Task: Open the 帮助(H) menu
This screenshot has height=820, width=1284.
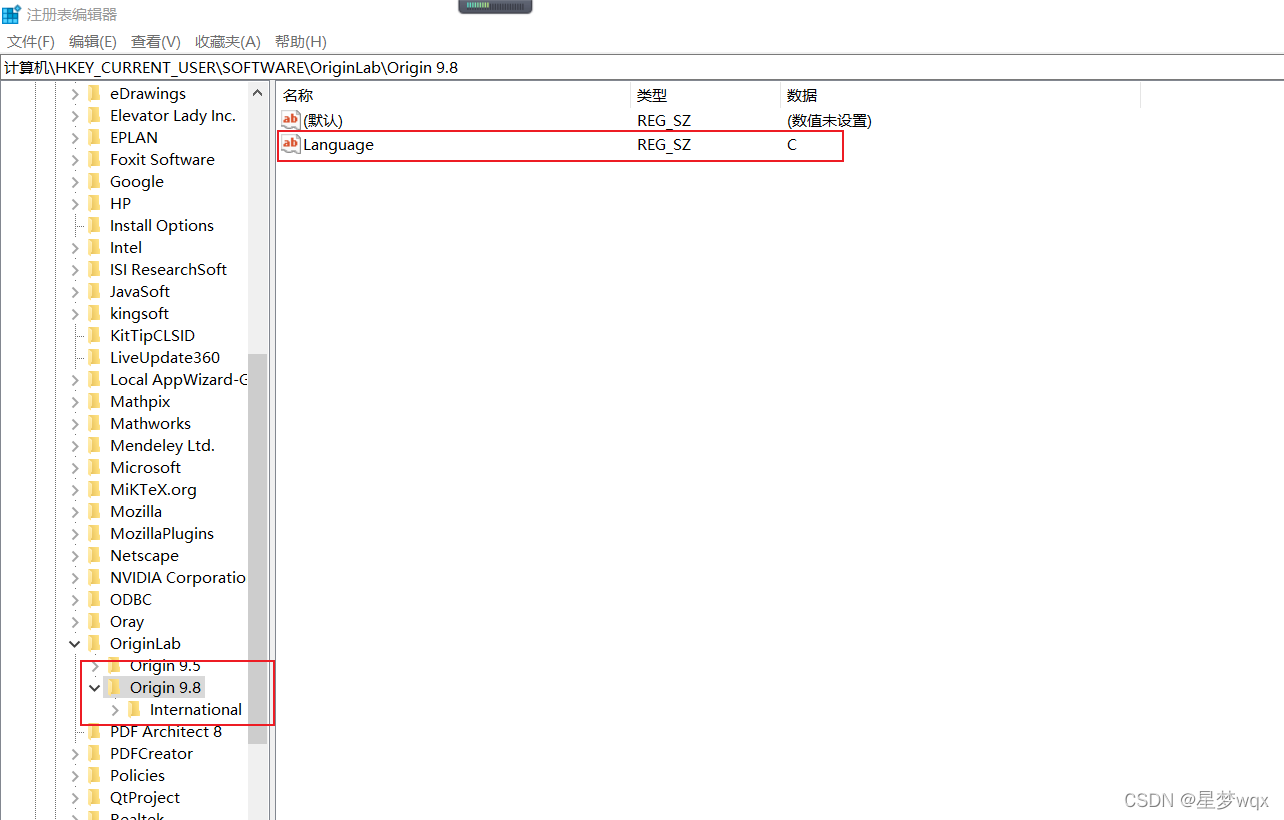Action: (x=300, y=42)
